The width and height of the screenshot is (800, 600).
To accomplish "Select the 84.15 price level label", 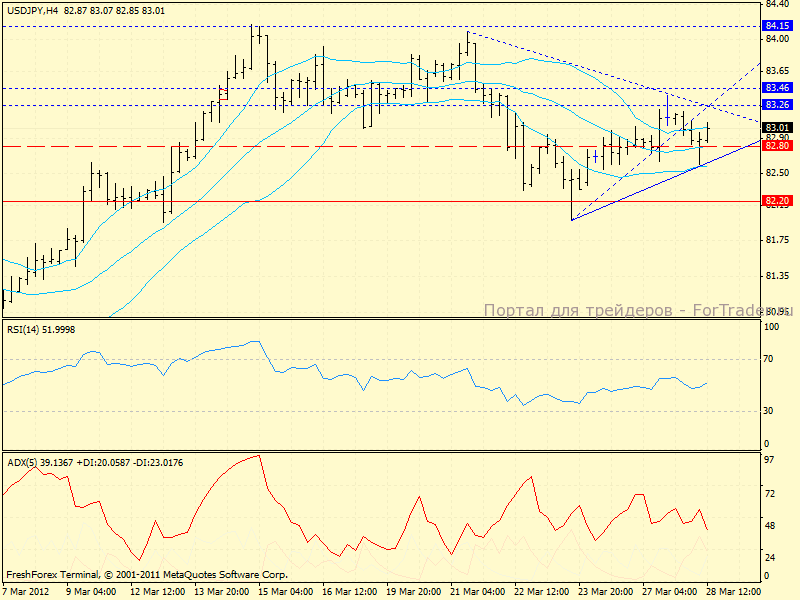I will click(x=778, y=25).
